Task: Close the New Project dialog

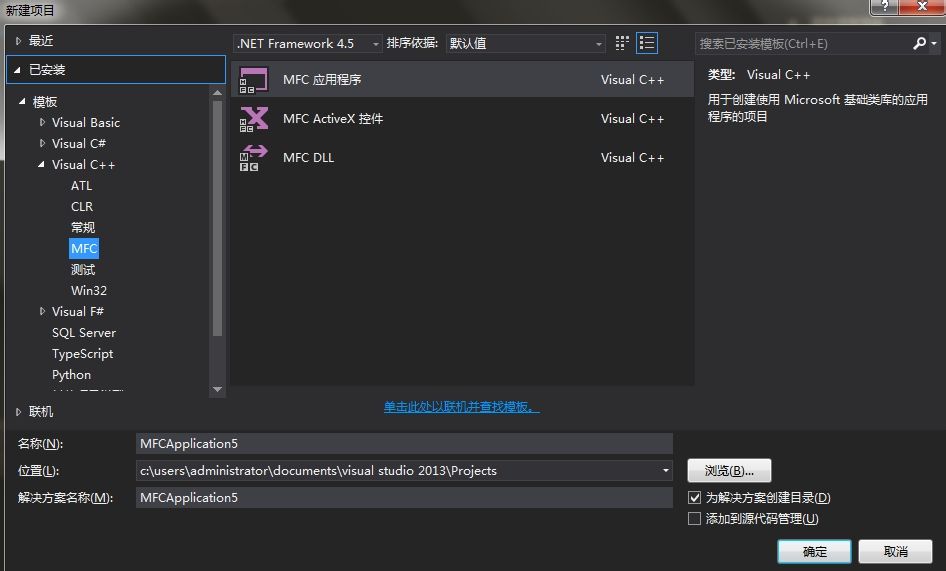Action: click(922, 7)
